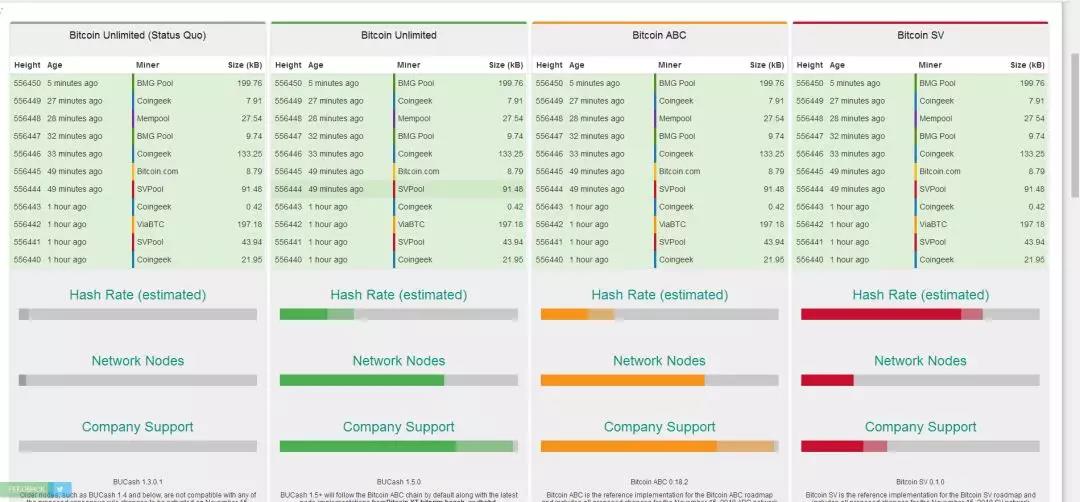Click Company Support bar under Bitcoin ABC
This screenshot has height=502, width=1080.
(x=659, y=446)
